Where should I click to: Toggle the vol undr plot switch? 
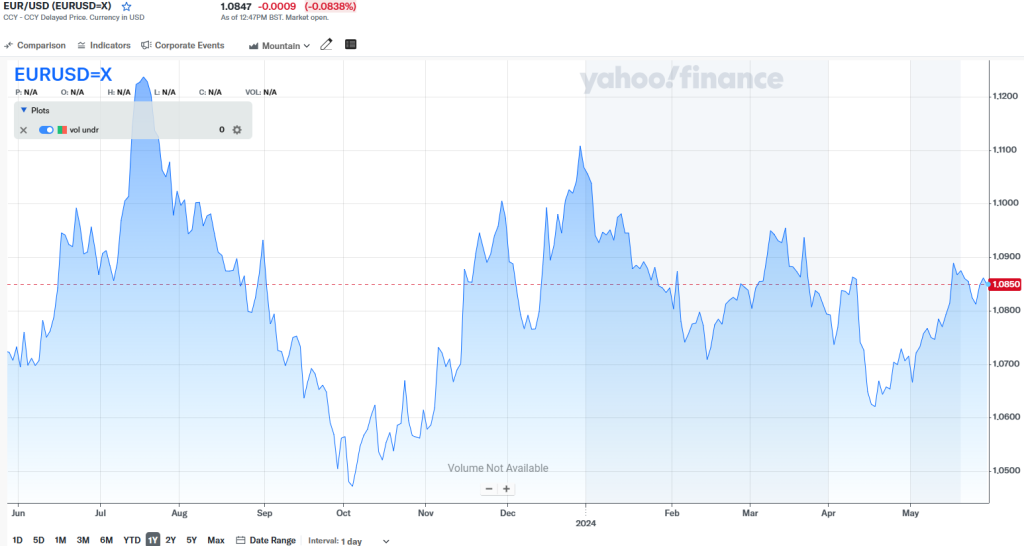click(x=46, y=130)
